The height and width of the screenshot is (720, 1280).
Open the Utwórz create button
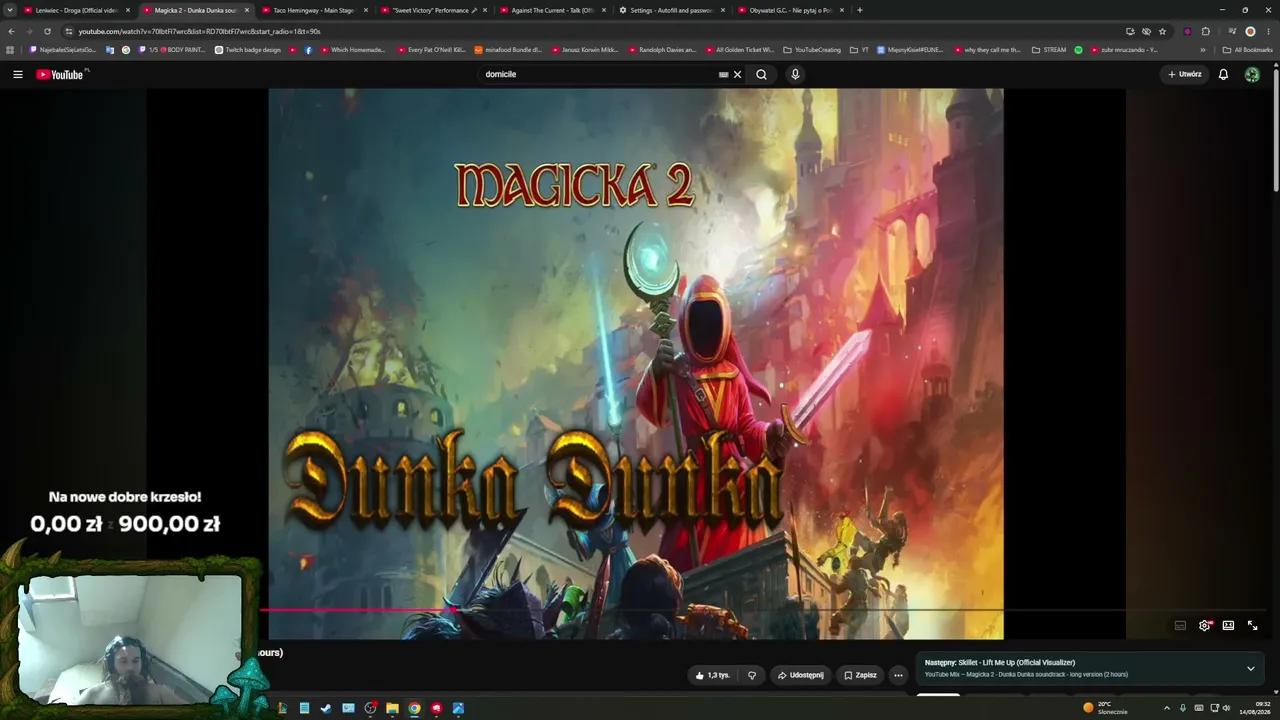point(1185,74)
